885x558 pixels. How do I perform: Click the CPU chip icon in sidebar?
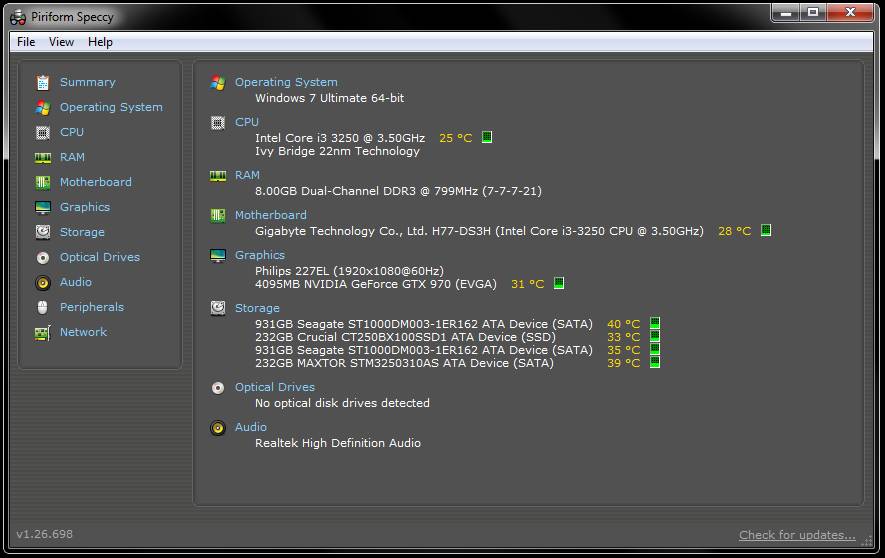[x=43, y=133]
